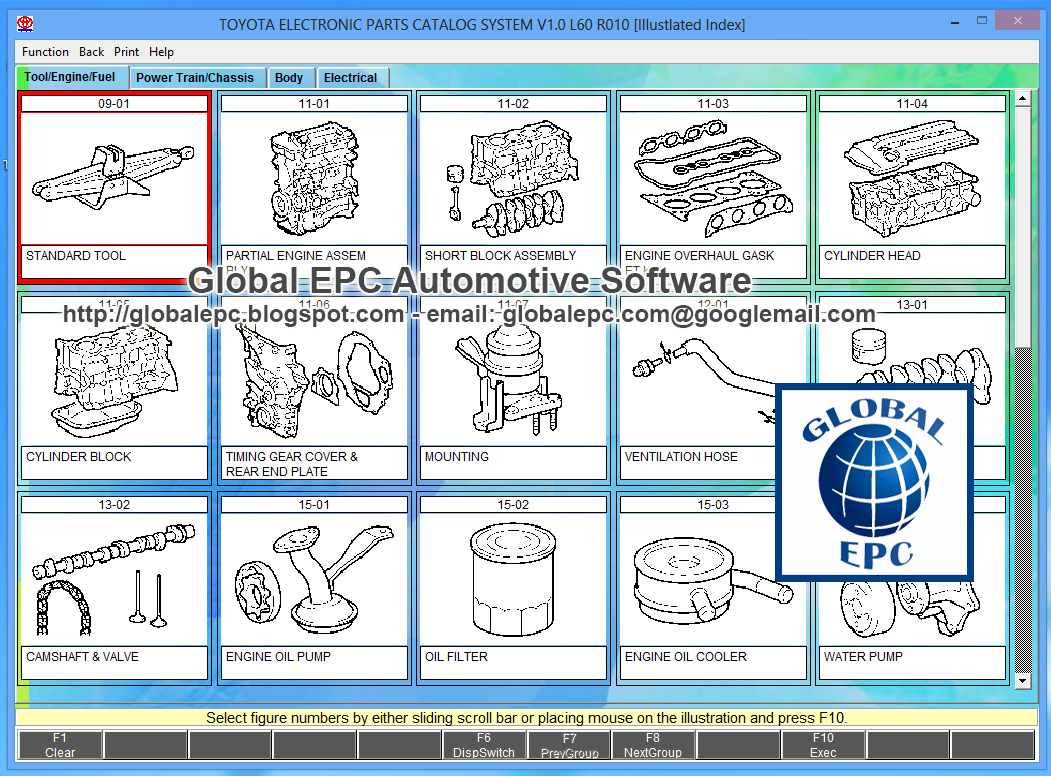Click the Back menu item
The image size is (1051, 776).
coord(91,52)
